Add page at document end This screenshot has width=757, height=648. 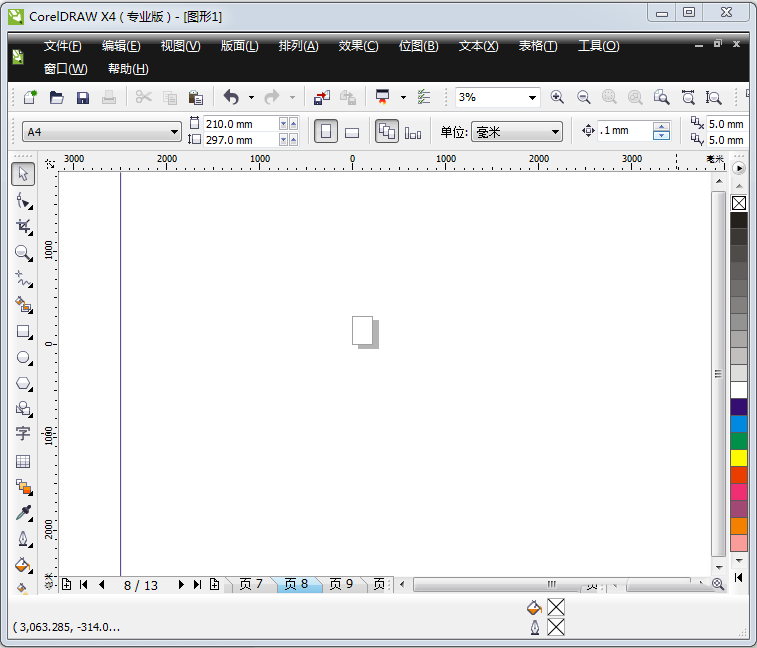click(214, 585)
